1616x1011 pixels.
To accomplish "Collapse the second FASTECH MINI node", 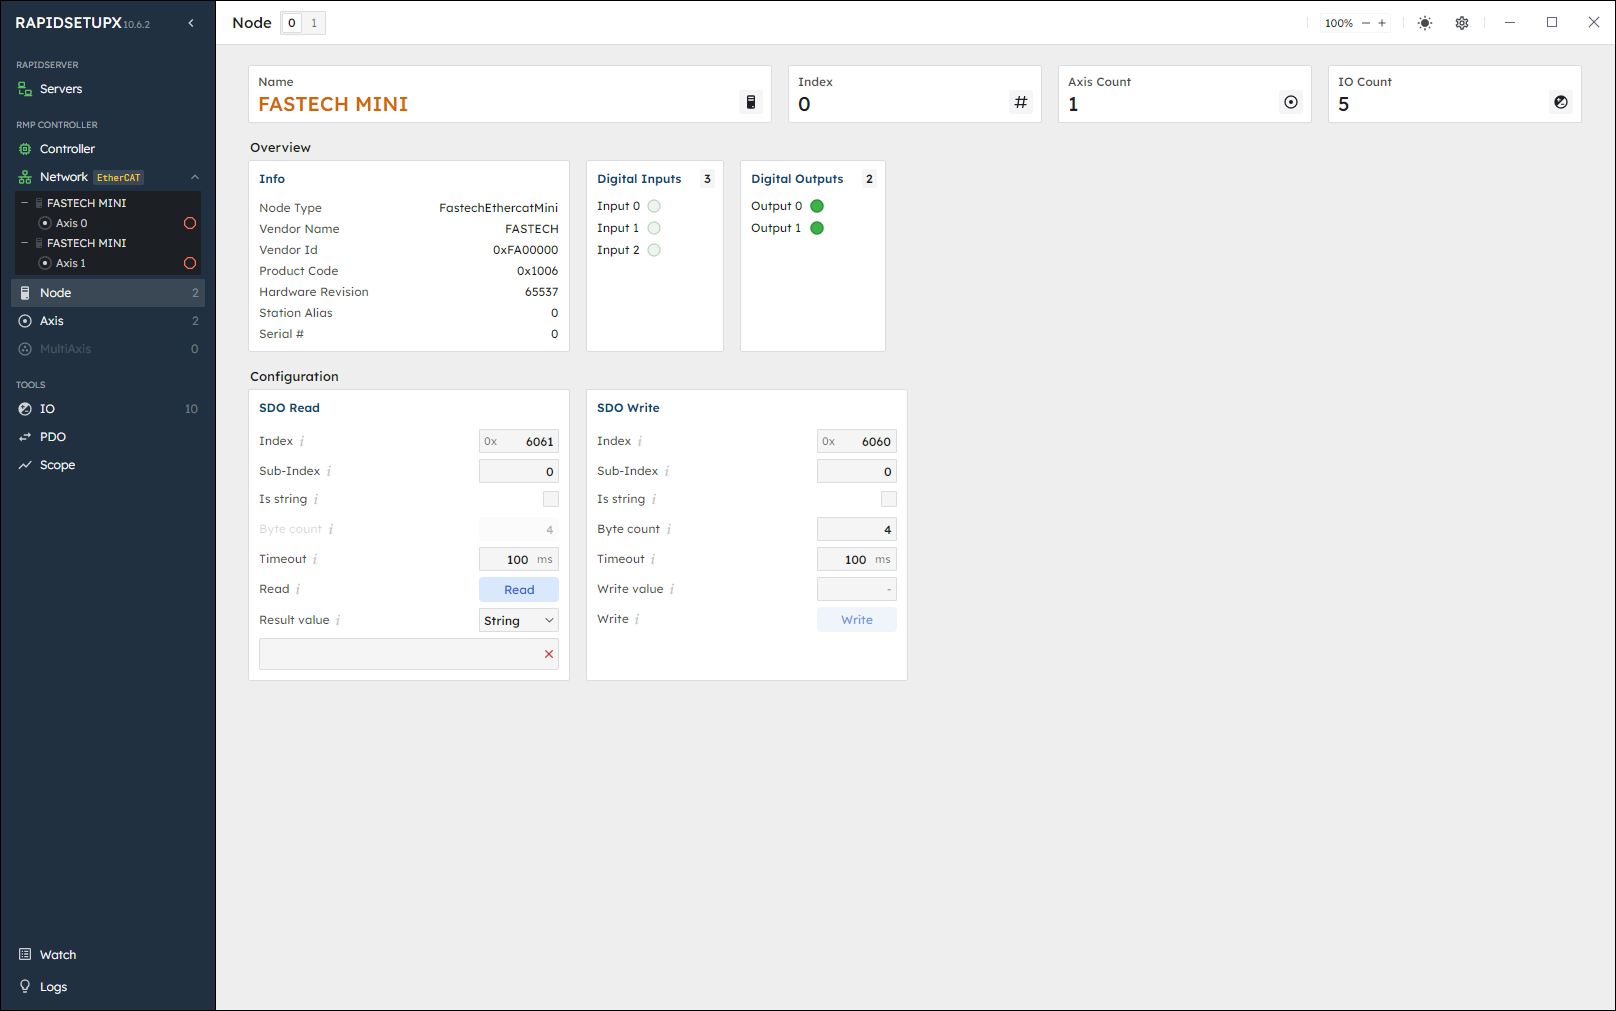I will pyautogui.click(x=25, y=243).
